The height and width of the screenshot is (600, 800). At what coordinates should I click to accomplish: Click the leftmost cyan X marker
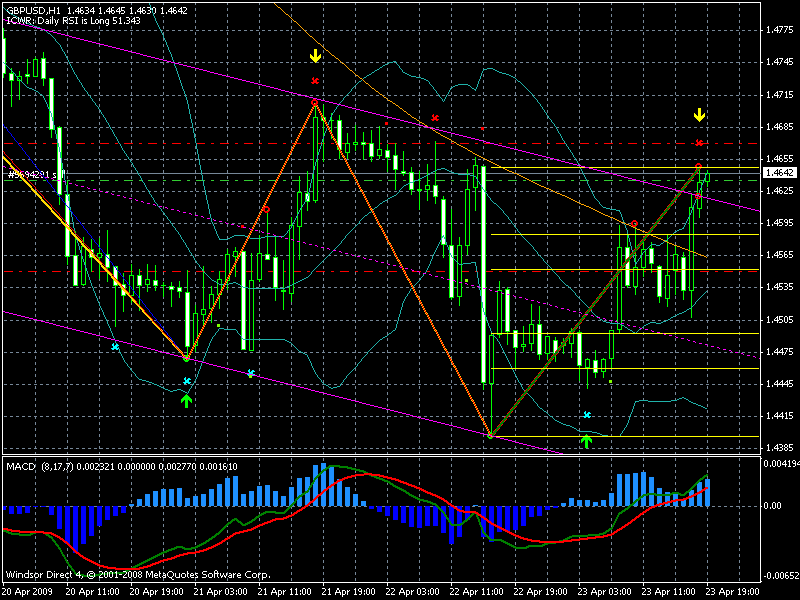(x=115, y=347)
